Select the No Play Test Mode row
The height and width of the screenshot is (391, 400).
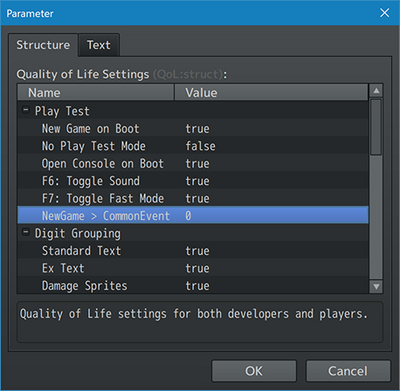tap(193, 146)
